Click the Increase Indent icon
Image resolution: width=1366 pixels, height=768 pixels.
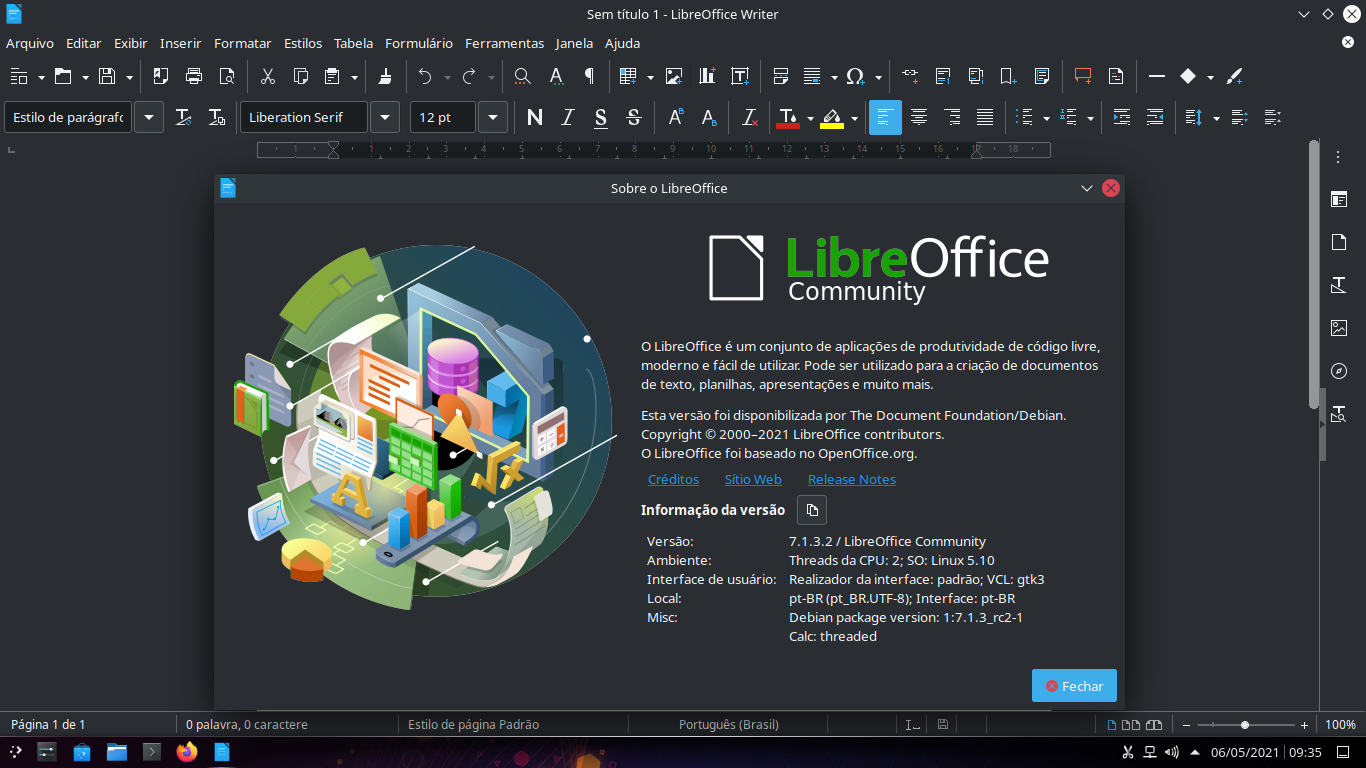tap(1122, 118)
